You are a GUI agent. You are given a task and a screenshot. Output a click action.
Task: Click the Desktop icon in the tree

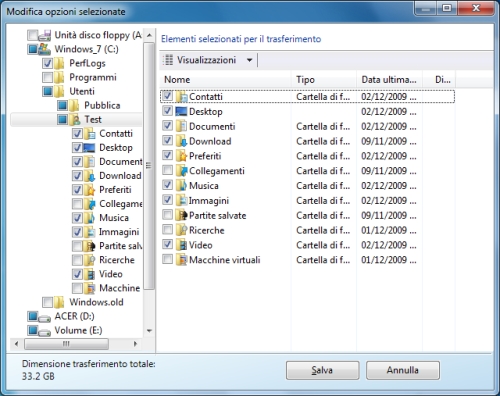click(89, 147)
